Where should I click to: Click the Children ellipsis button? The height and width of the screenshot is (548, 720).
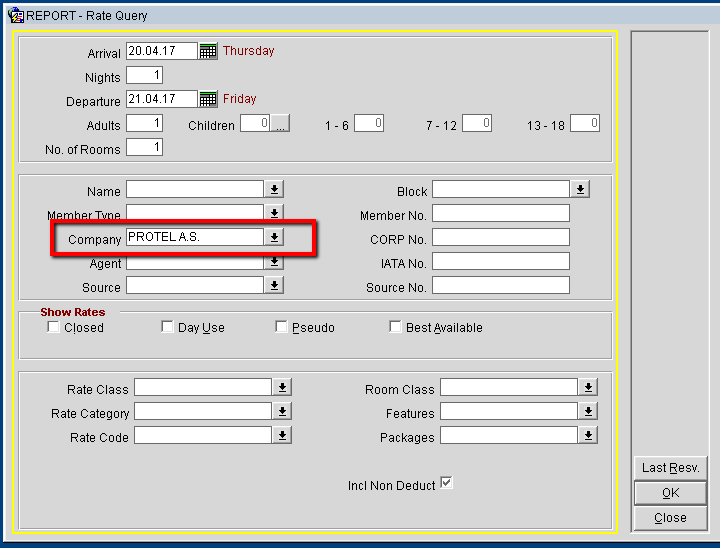280,123
